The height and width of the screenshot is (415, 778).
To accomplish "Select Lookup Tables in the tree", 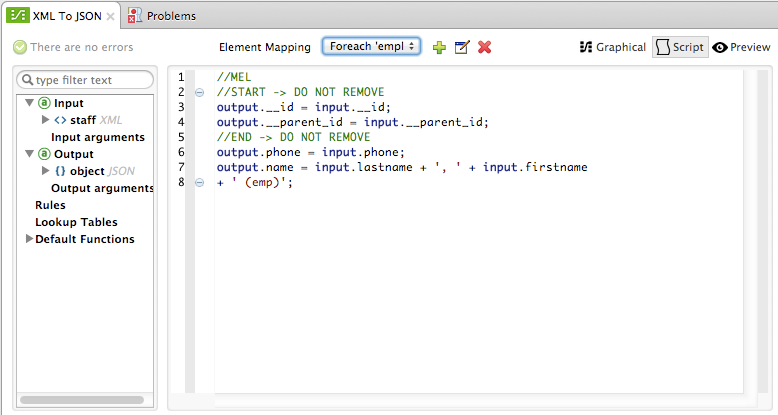I will pos(76,222).
